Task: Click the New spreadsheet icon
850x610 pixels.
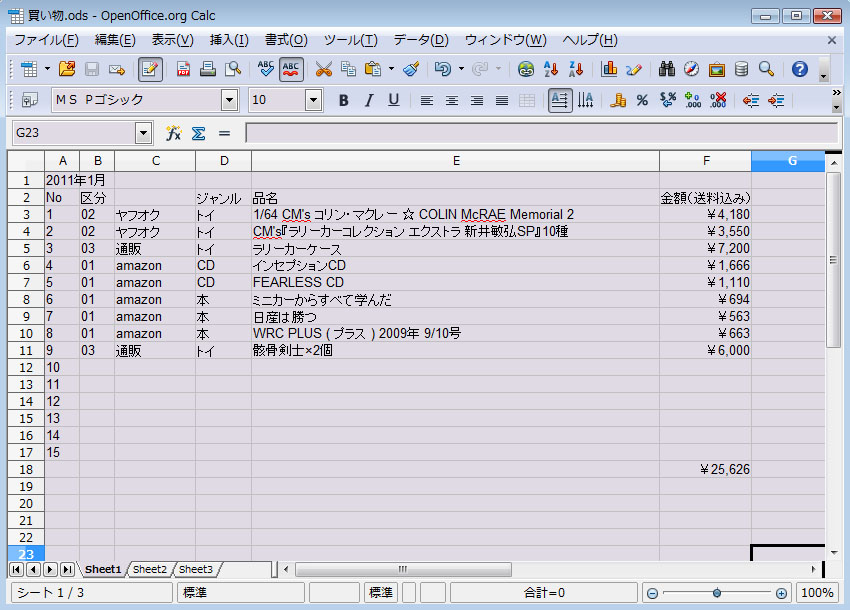Action: (x=29, y=69)
